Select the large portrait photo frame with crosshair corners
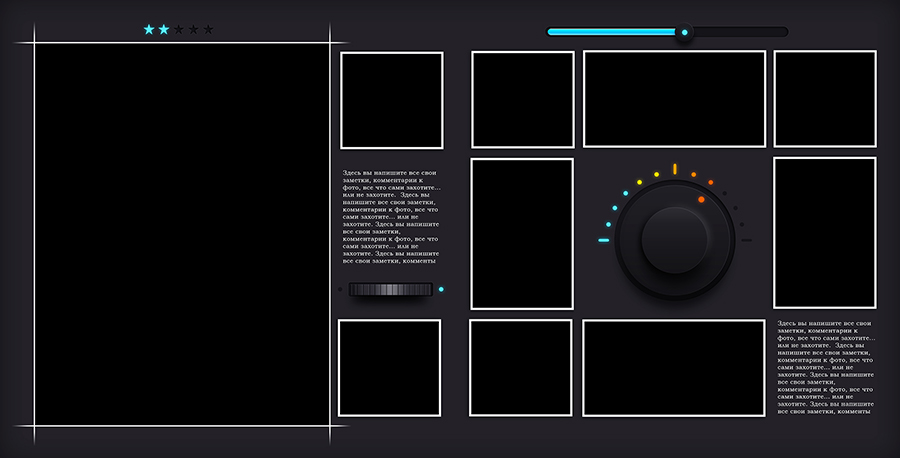This screenshot has width=900, height=458. point(182,234)
